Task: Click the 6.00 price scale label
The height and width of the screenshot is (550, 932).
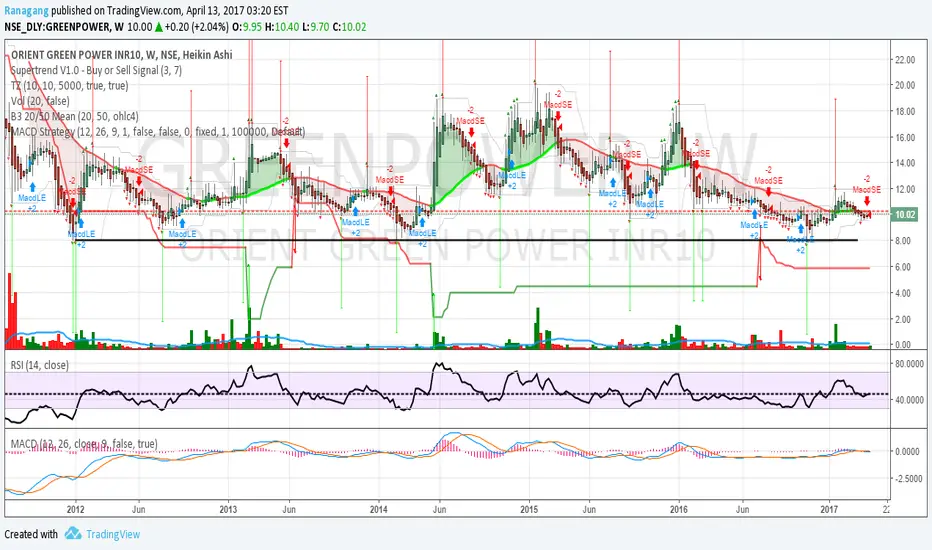Action: (x=903, y=267)
